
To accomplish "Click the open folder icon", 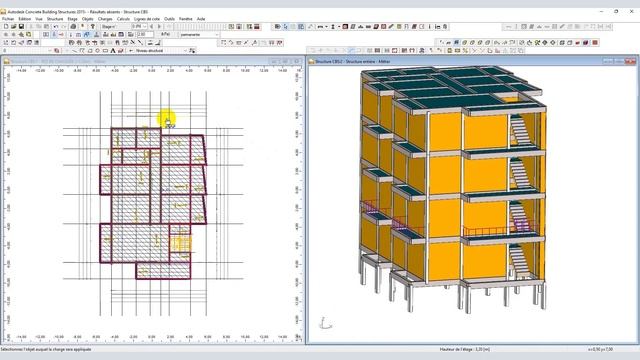I will point(13,27).
